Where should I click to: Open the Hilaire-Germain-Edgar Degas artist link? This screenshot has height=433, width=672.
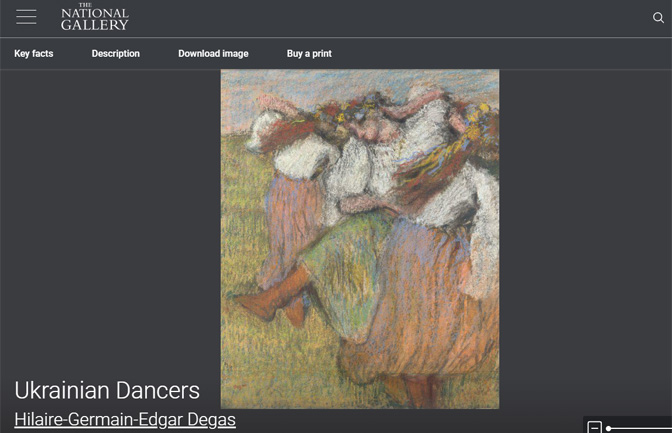click(x=125, y=420)
